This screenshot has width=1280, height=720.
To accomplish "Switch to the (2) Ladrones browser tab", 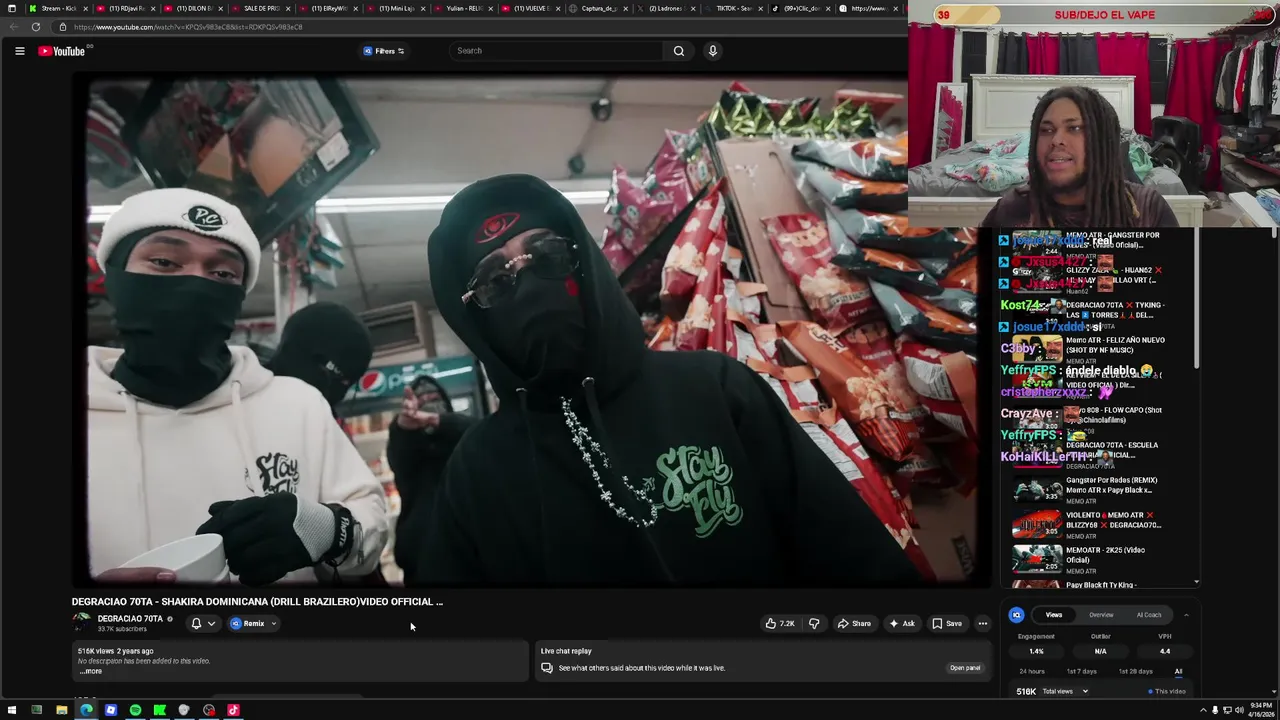I will tap(665, 8).
